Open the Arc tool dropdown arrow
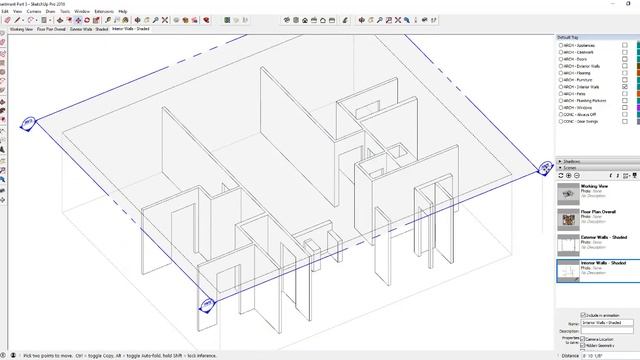This screenshot has width=640, height=360. point(36,20)
